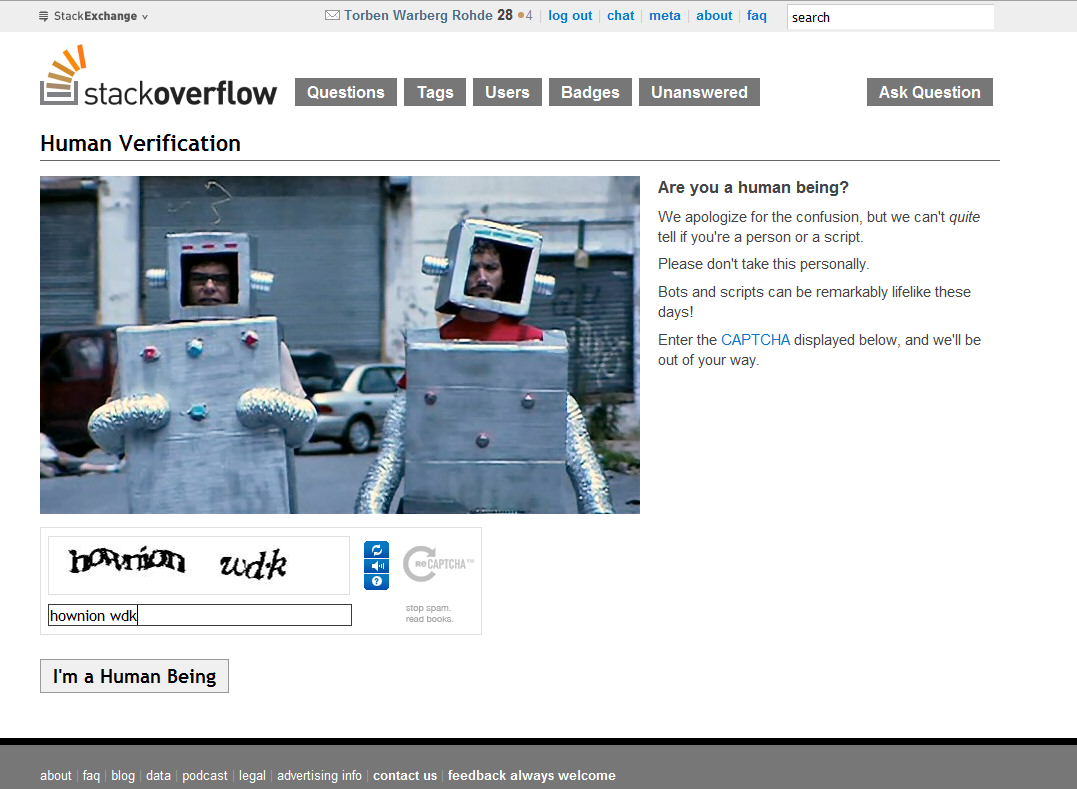Click the log out link
Image resolution: width=1077 pixels, height=789 pixels.
[570, 16]
